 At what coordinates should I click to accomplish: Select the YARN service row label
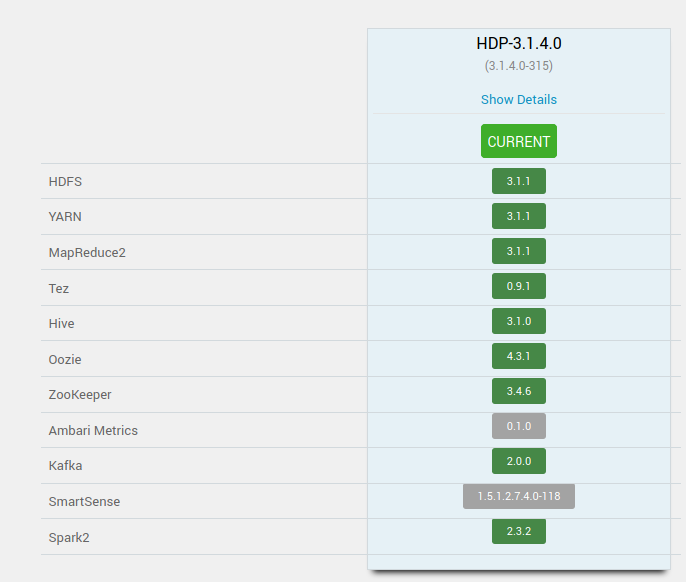[x=65, y=217]
